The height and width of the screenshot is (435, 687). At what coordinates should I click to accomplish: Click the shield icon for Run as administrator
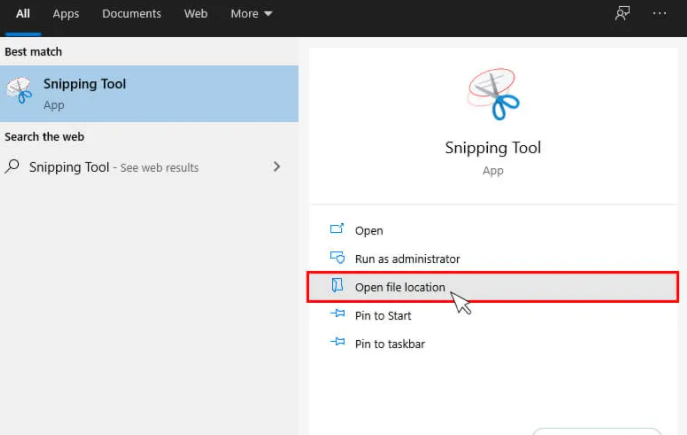click(x=337, y=257)
